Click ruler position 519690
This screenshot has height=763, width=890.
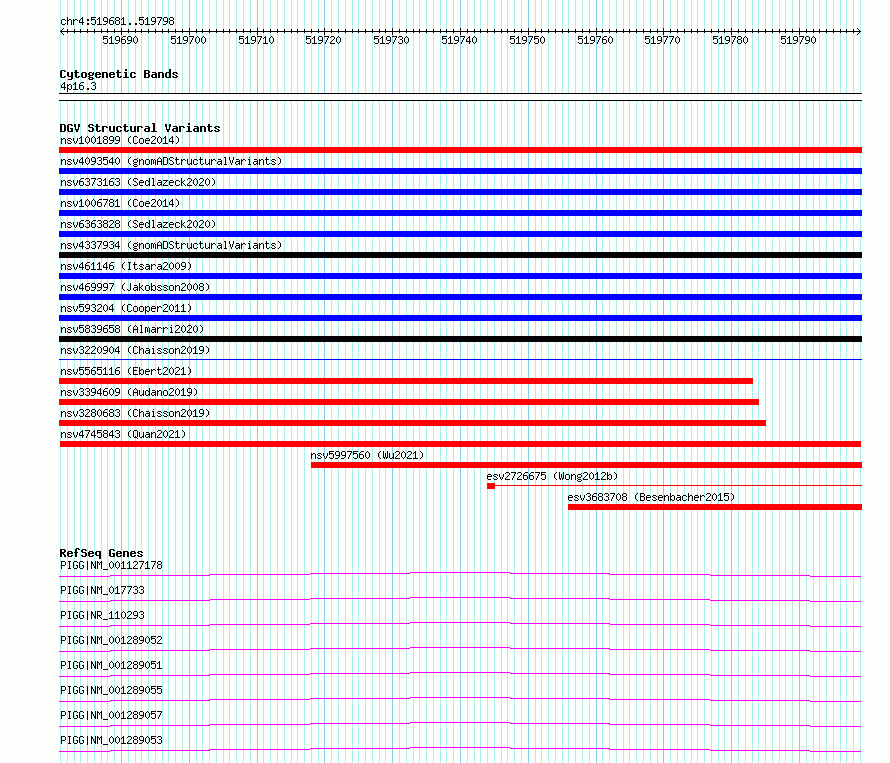pyautogui.click(x=120, y=40)
